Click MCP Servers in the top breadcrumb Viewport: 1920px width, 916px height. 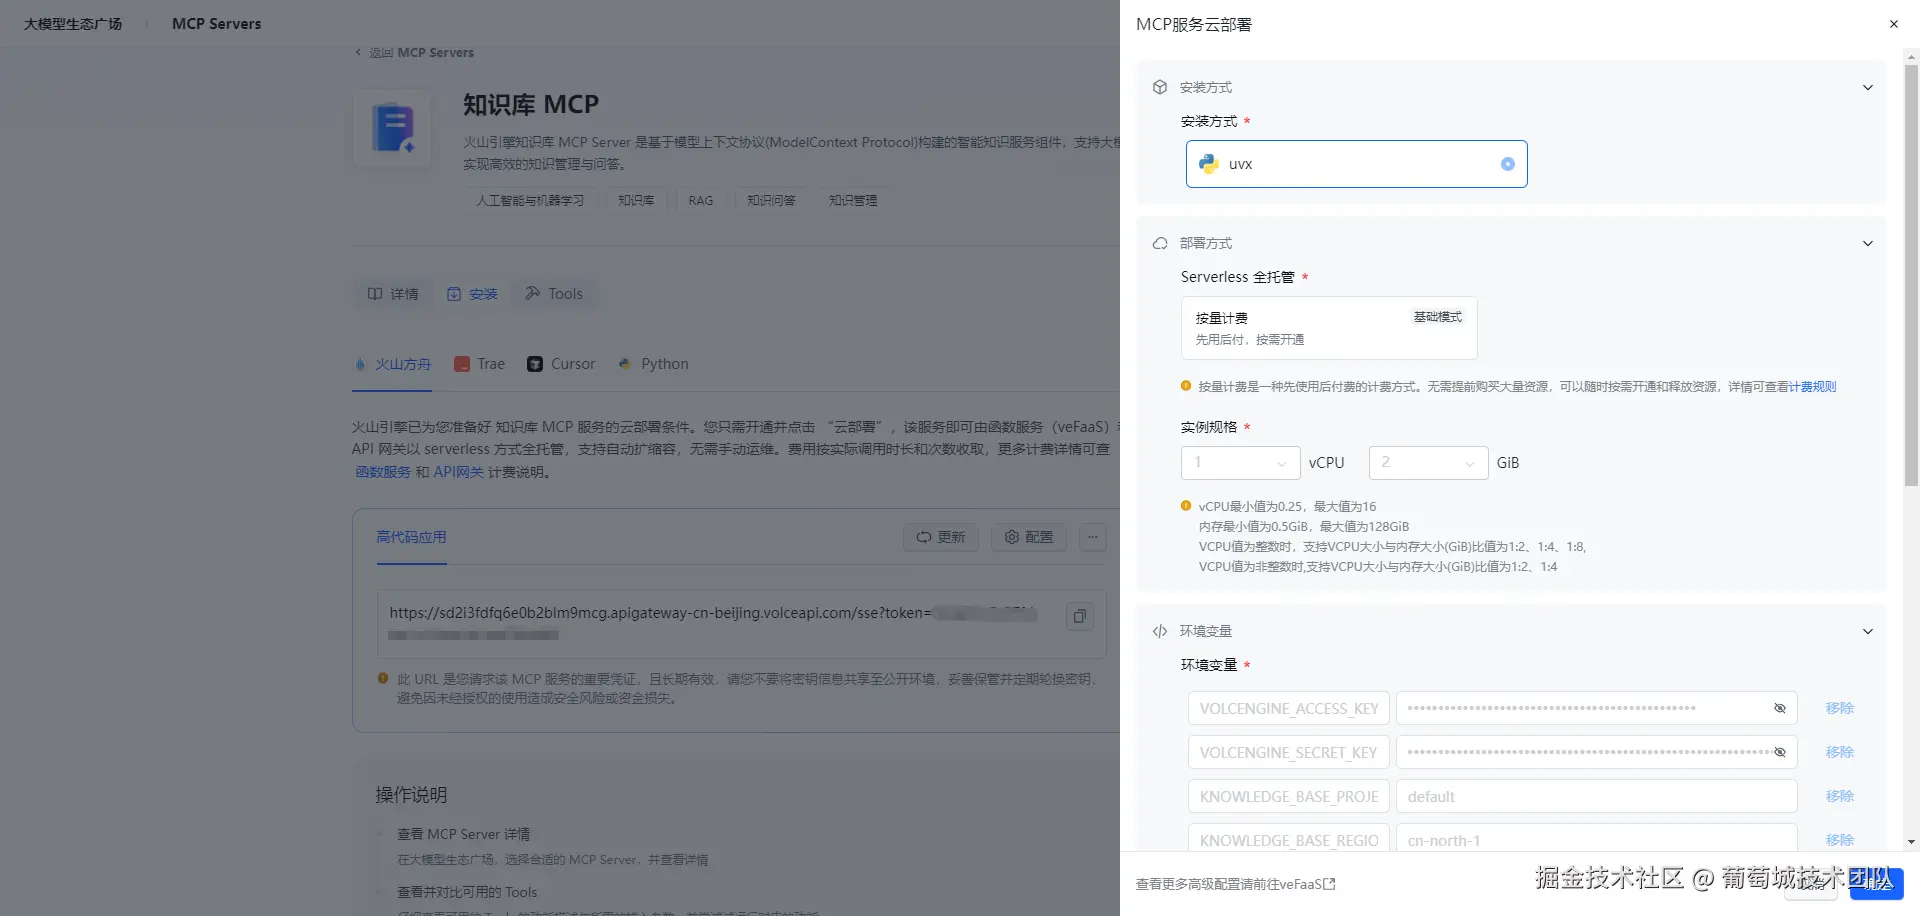216,24
